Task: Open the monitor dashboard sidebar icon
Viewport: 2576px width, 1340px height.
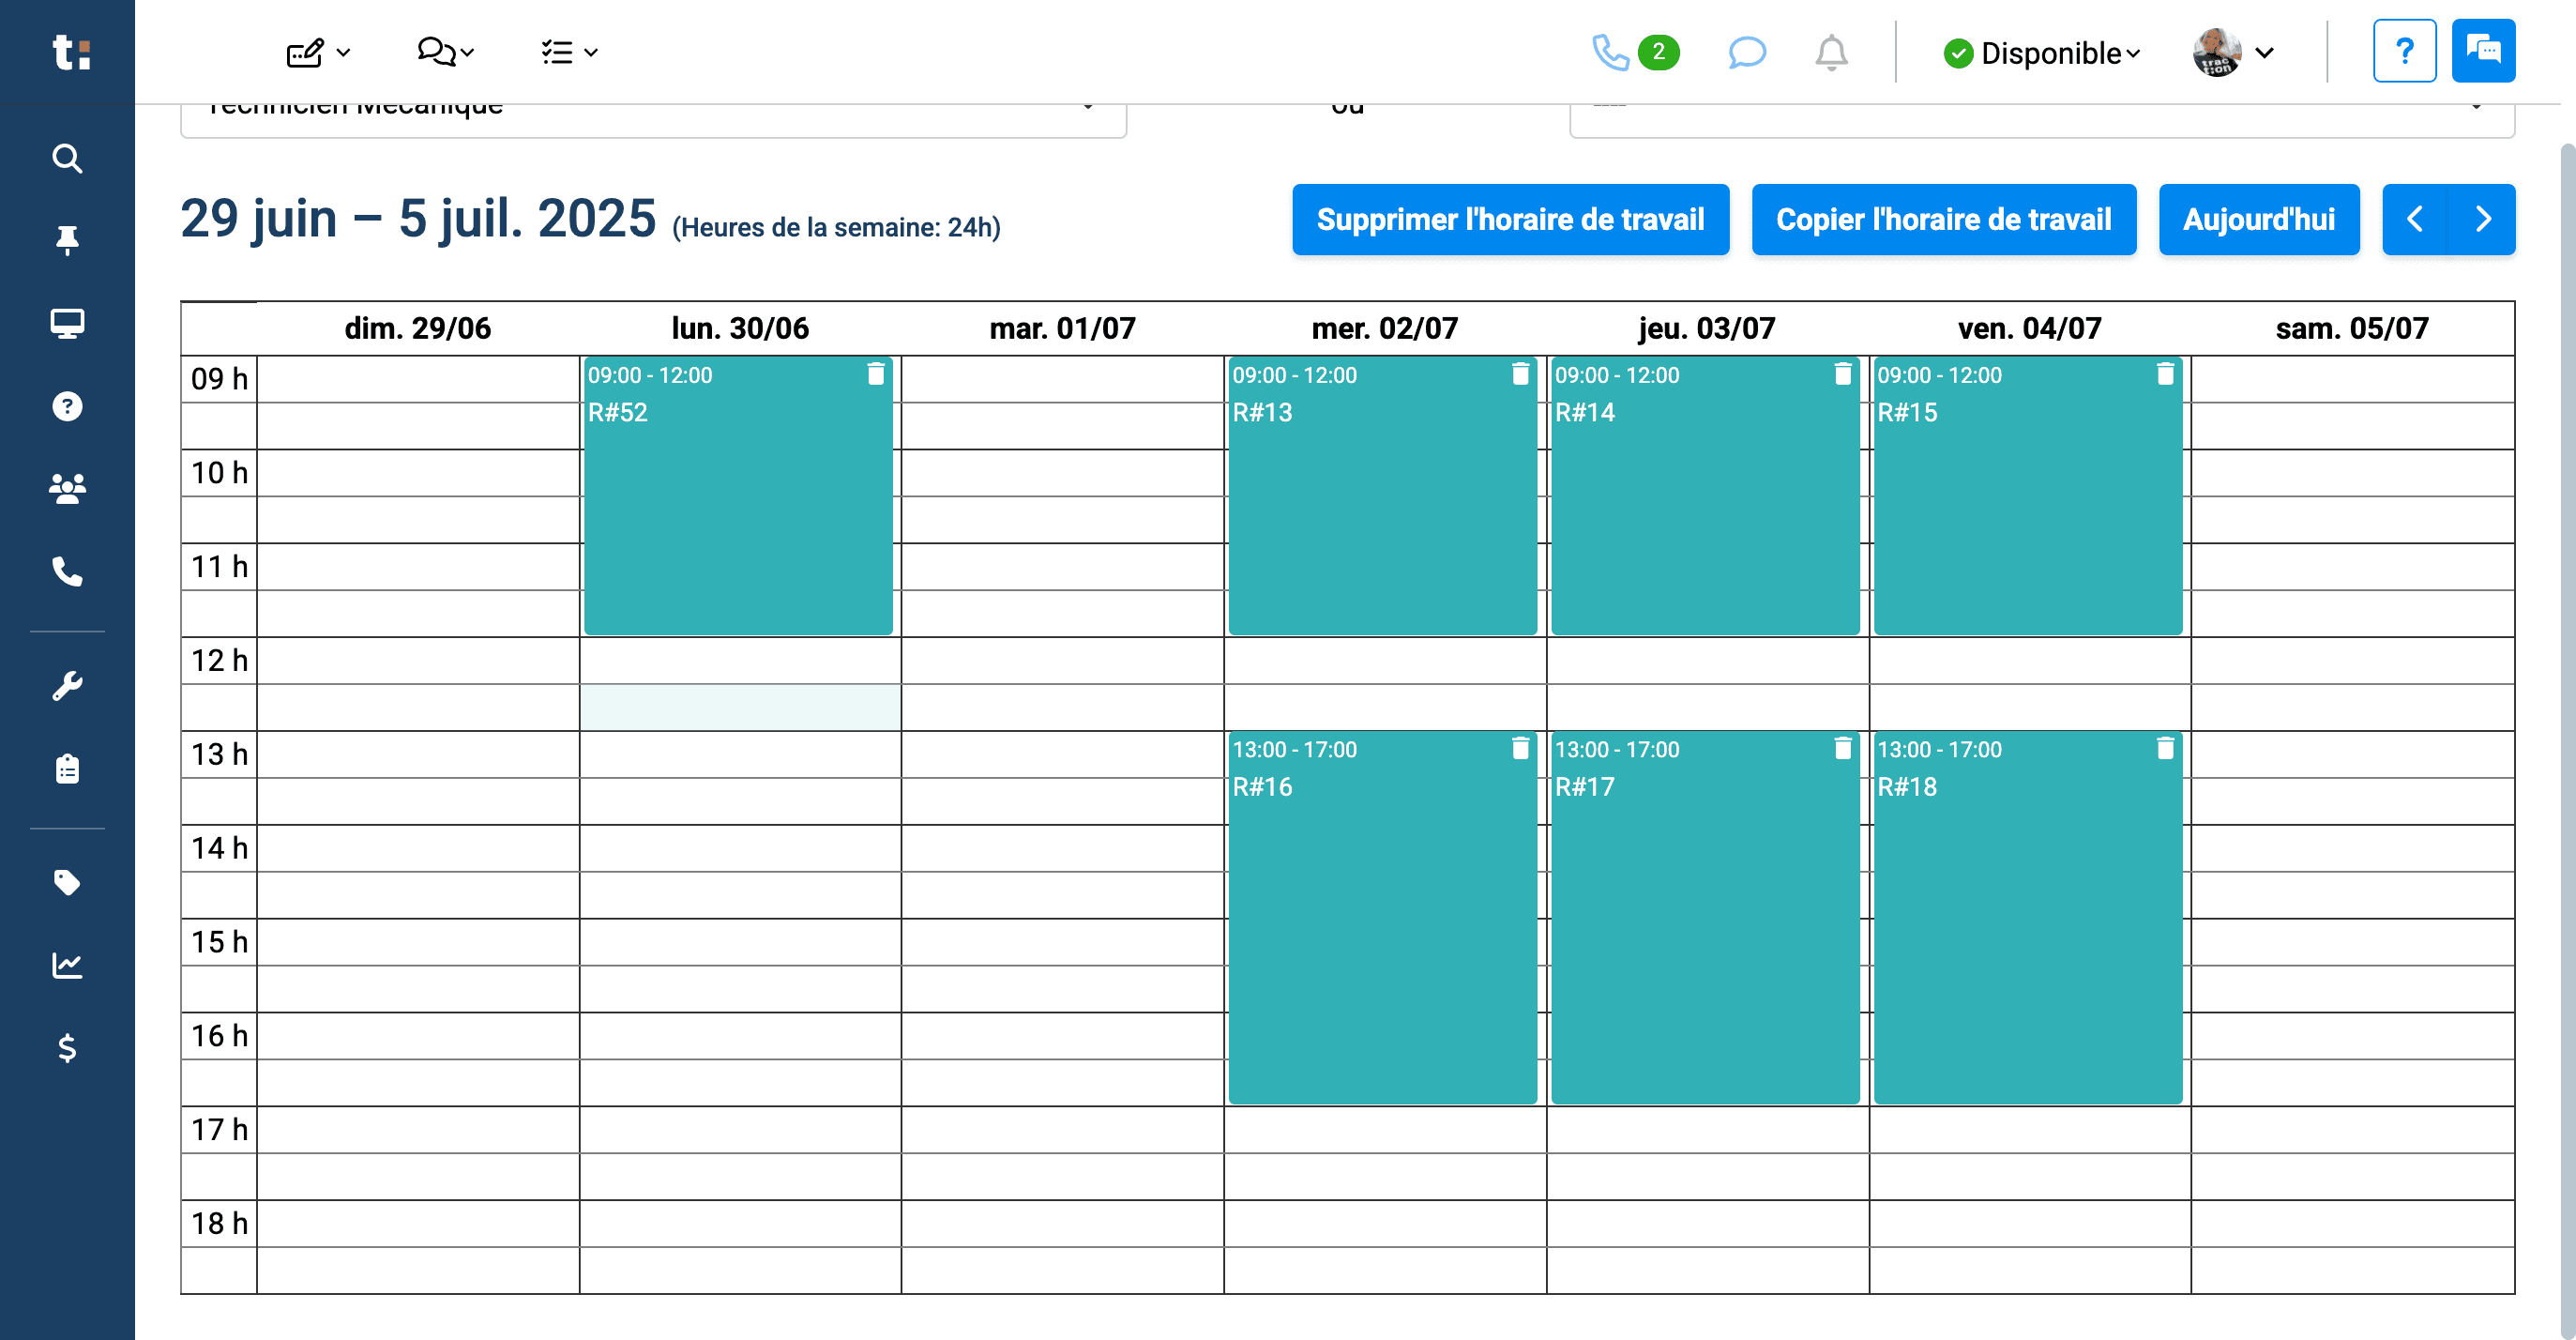Action: click(x=67, y=323)
